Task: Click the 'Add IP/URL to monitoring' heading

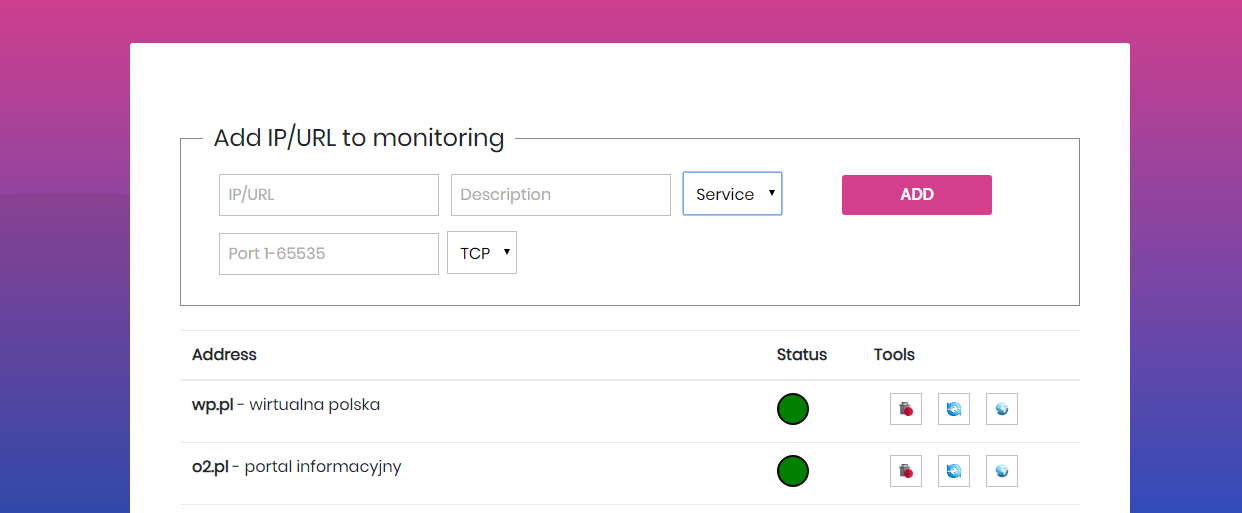Action: coord(359,138)
